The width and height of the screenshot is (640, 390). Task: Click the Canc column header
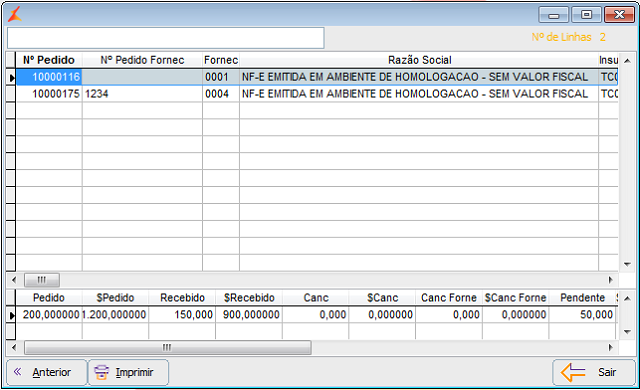(x=316, y=298)
